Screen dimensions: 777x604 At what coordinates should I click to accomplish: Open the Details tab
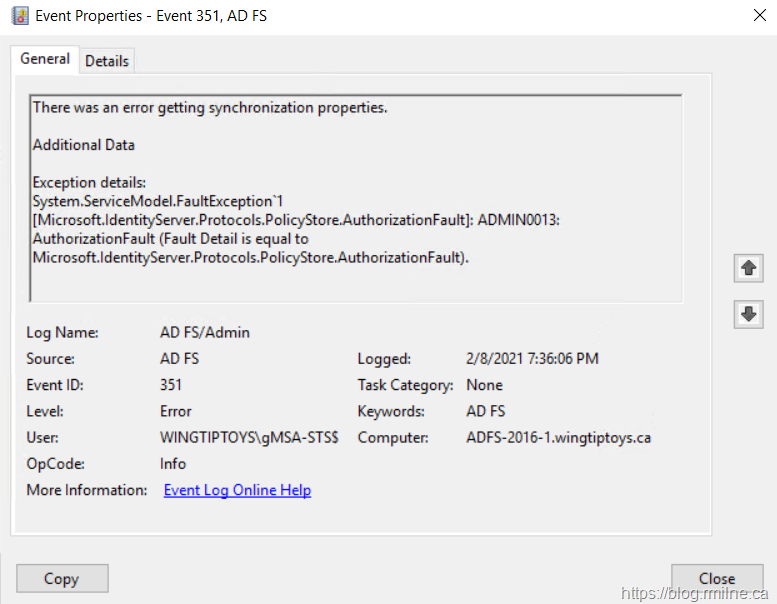107,61
